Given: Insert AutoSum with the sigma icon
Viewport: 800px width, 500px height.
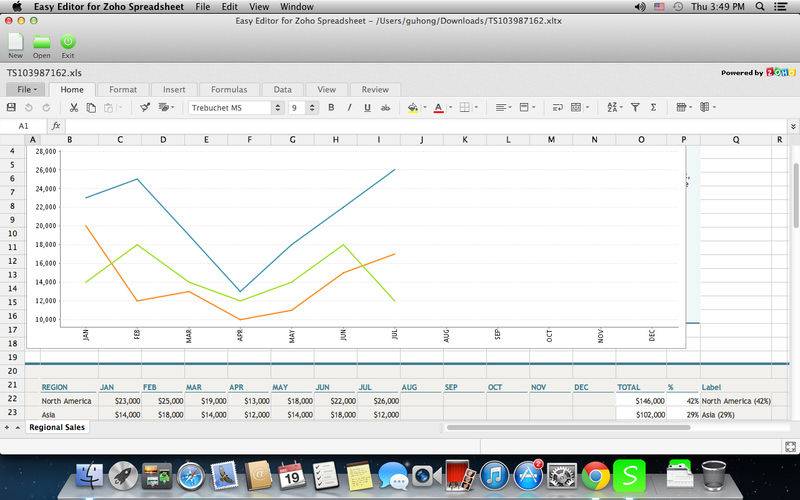Looking at the screenshot, I should 653,107.
